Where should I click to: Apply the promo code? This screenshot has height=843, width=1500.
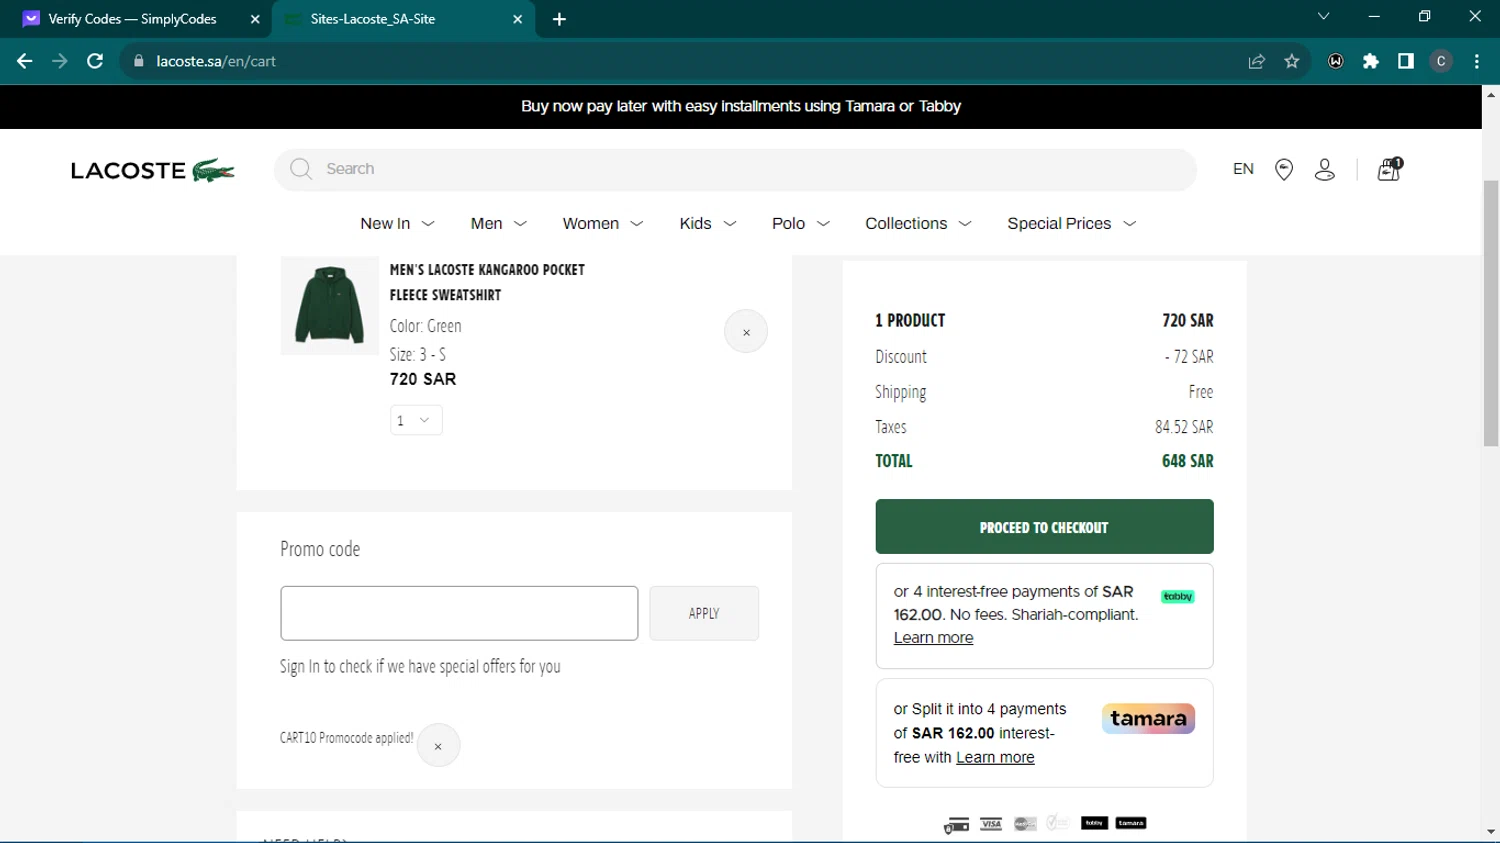click(x=704, y=613)
